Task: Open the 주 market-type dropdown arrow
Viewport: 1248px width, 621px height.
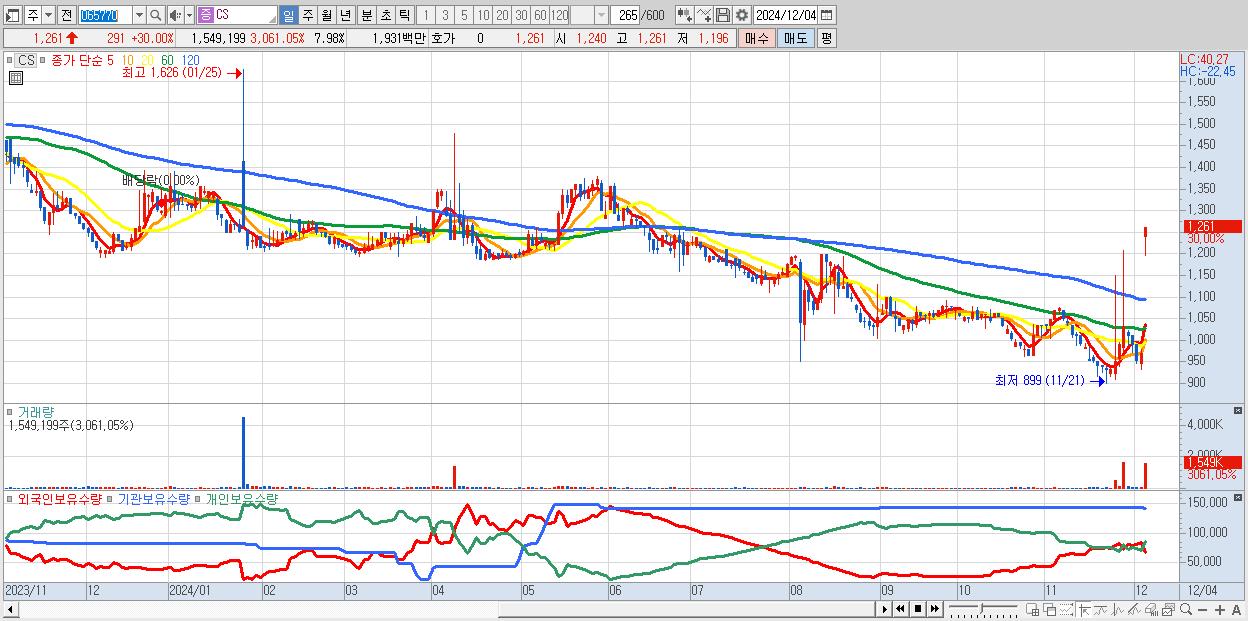Action: coord(48,15)
